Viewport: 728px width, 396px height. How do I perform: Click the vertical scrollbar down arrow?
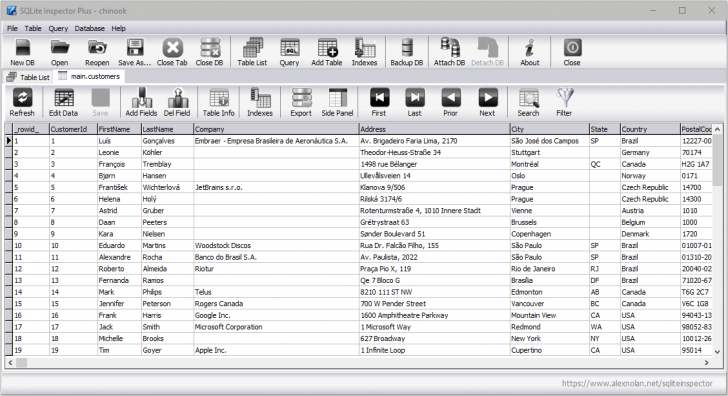click(x=717, y=351)
